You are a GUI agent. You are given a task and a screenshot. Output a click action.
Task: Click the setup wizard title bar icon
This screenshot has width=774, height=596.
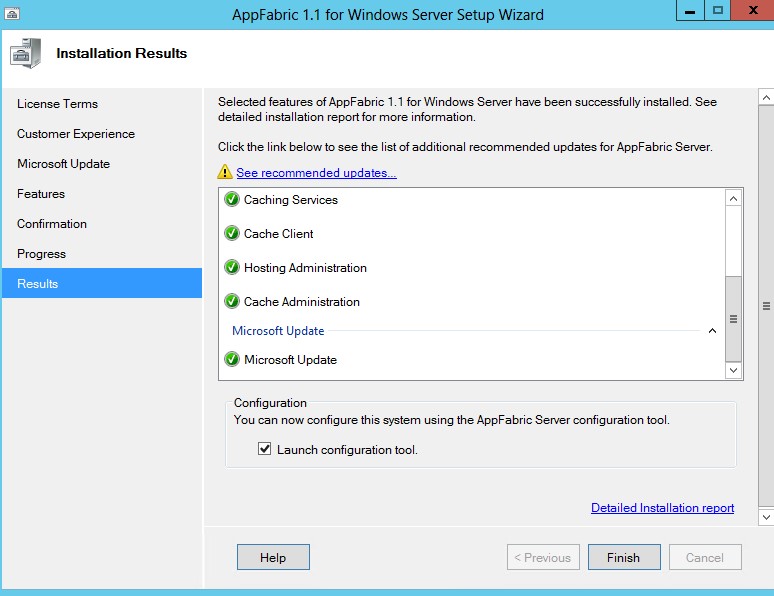tap(12, 14)
